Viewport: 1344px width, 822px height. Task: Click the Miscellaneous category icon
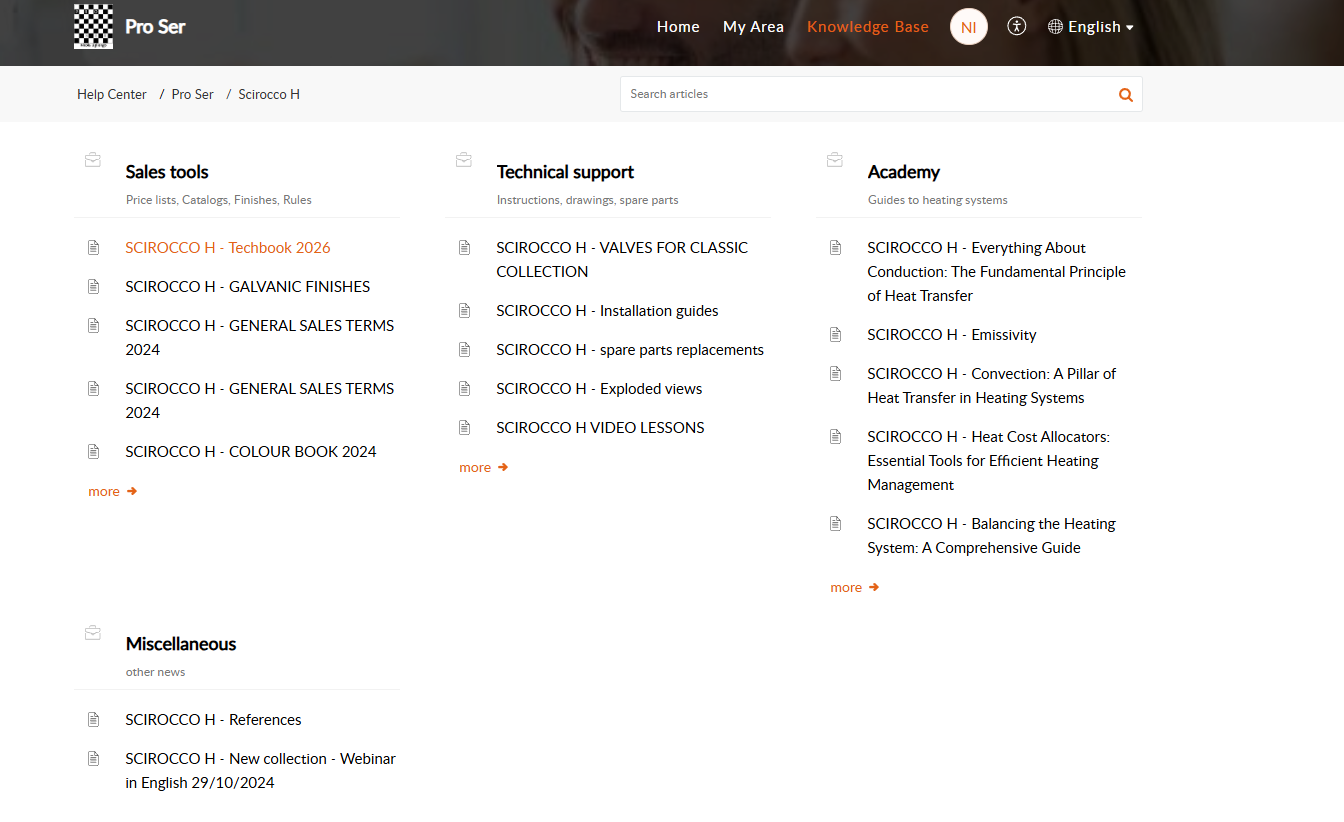(93, 632)
